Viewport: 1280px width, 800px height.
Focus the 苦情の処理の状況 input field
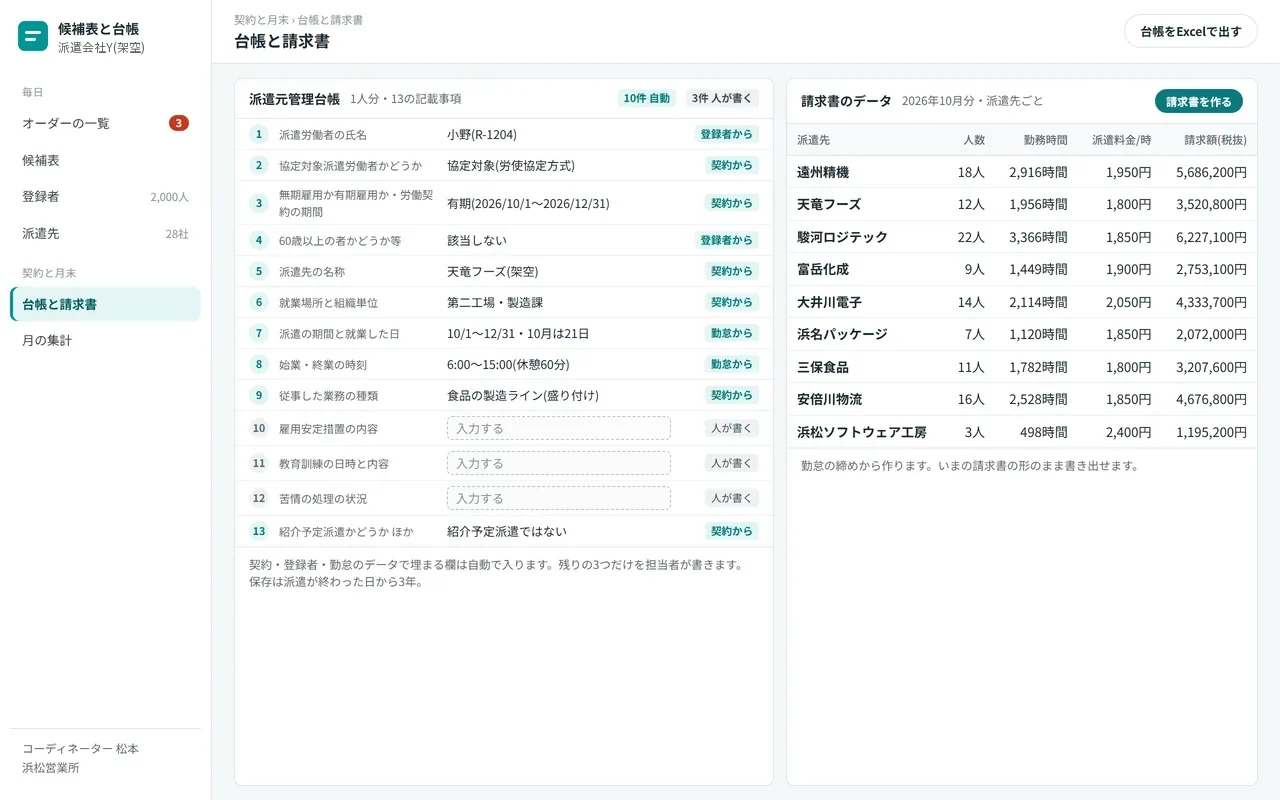559,498
